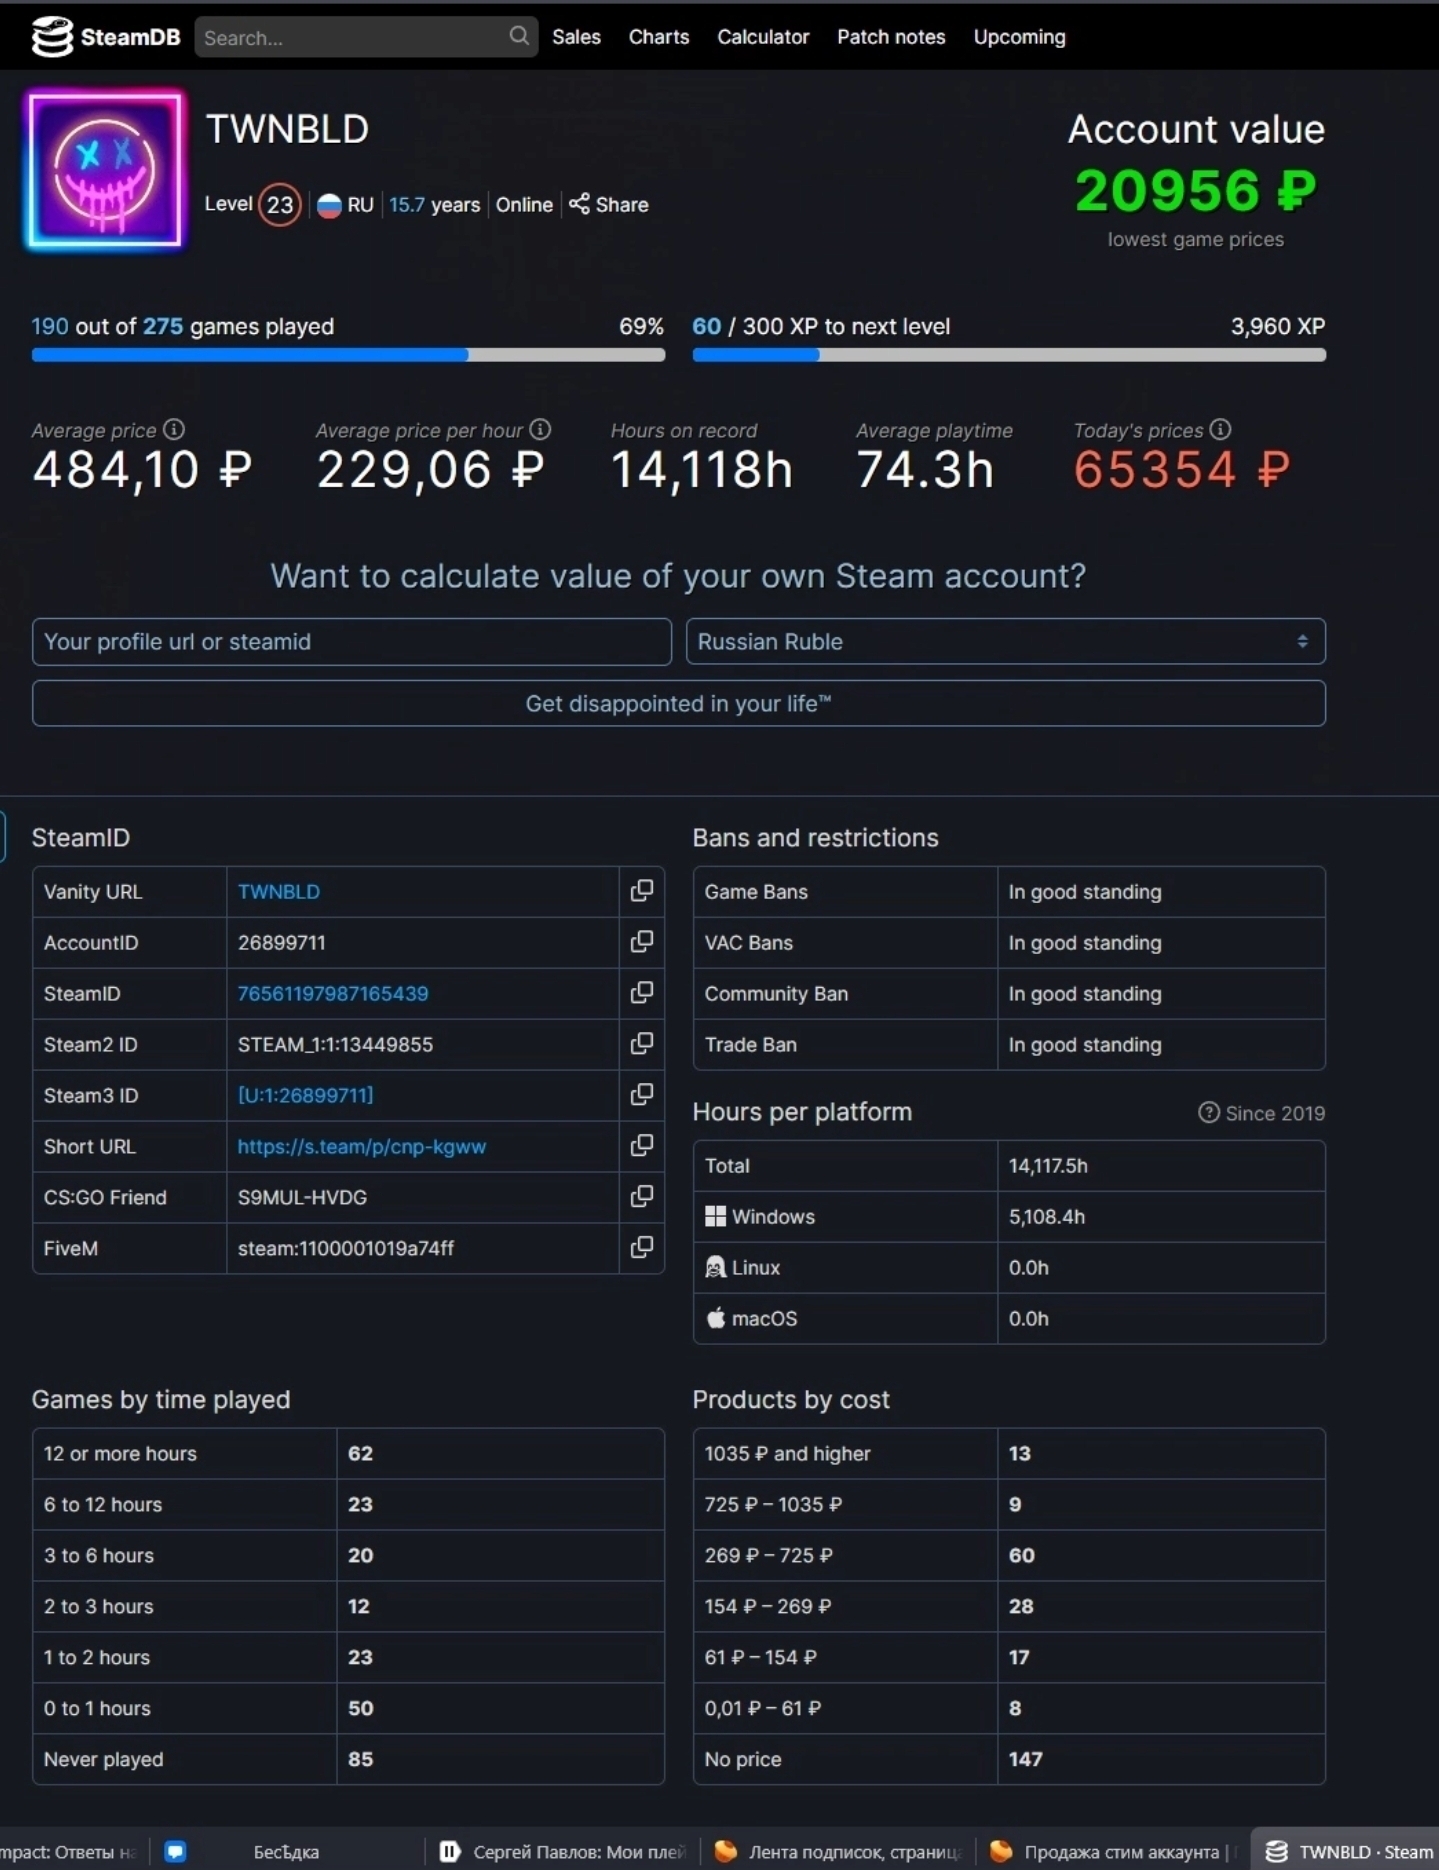Open the Charts menu item
This screenshot has width=1439, height=1870.
click(658, 37)
